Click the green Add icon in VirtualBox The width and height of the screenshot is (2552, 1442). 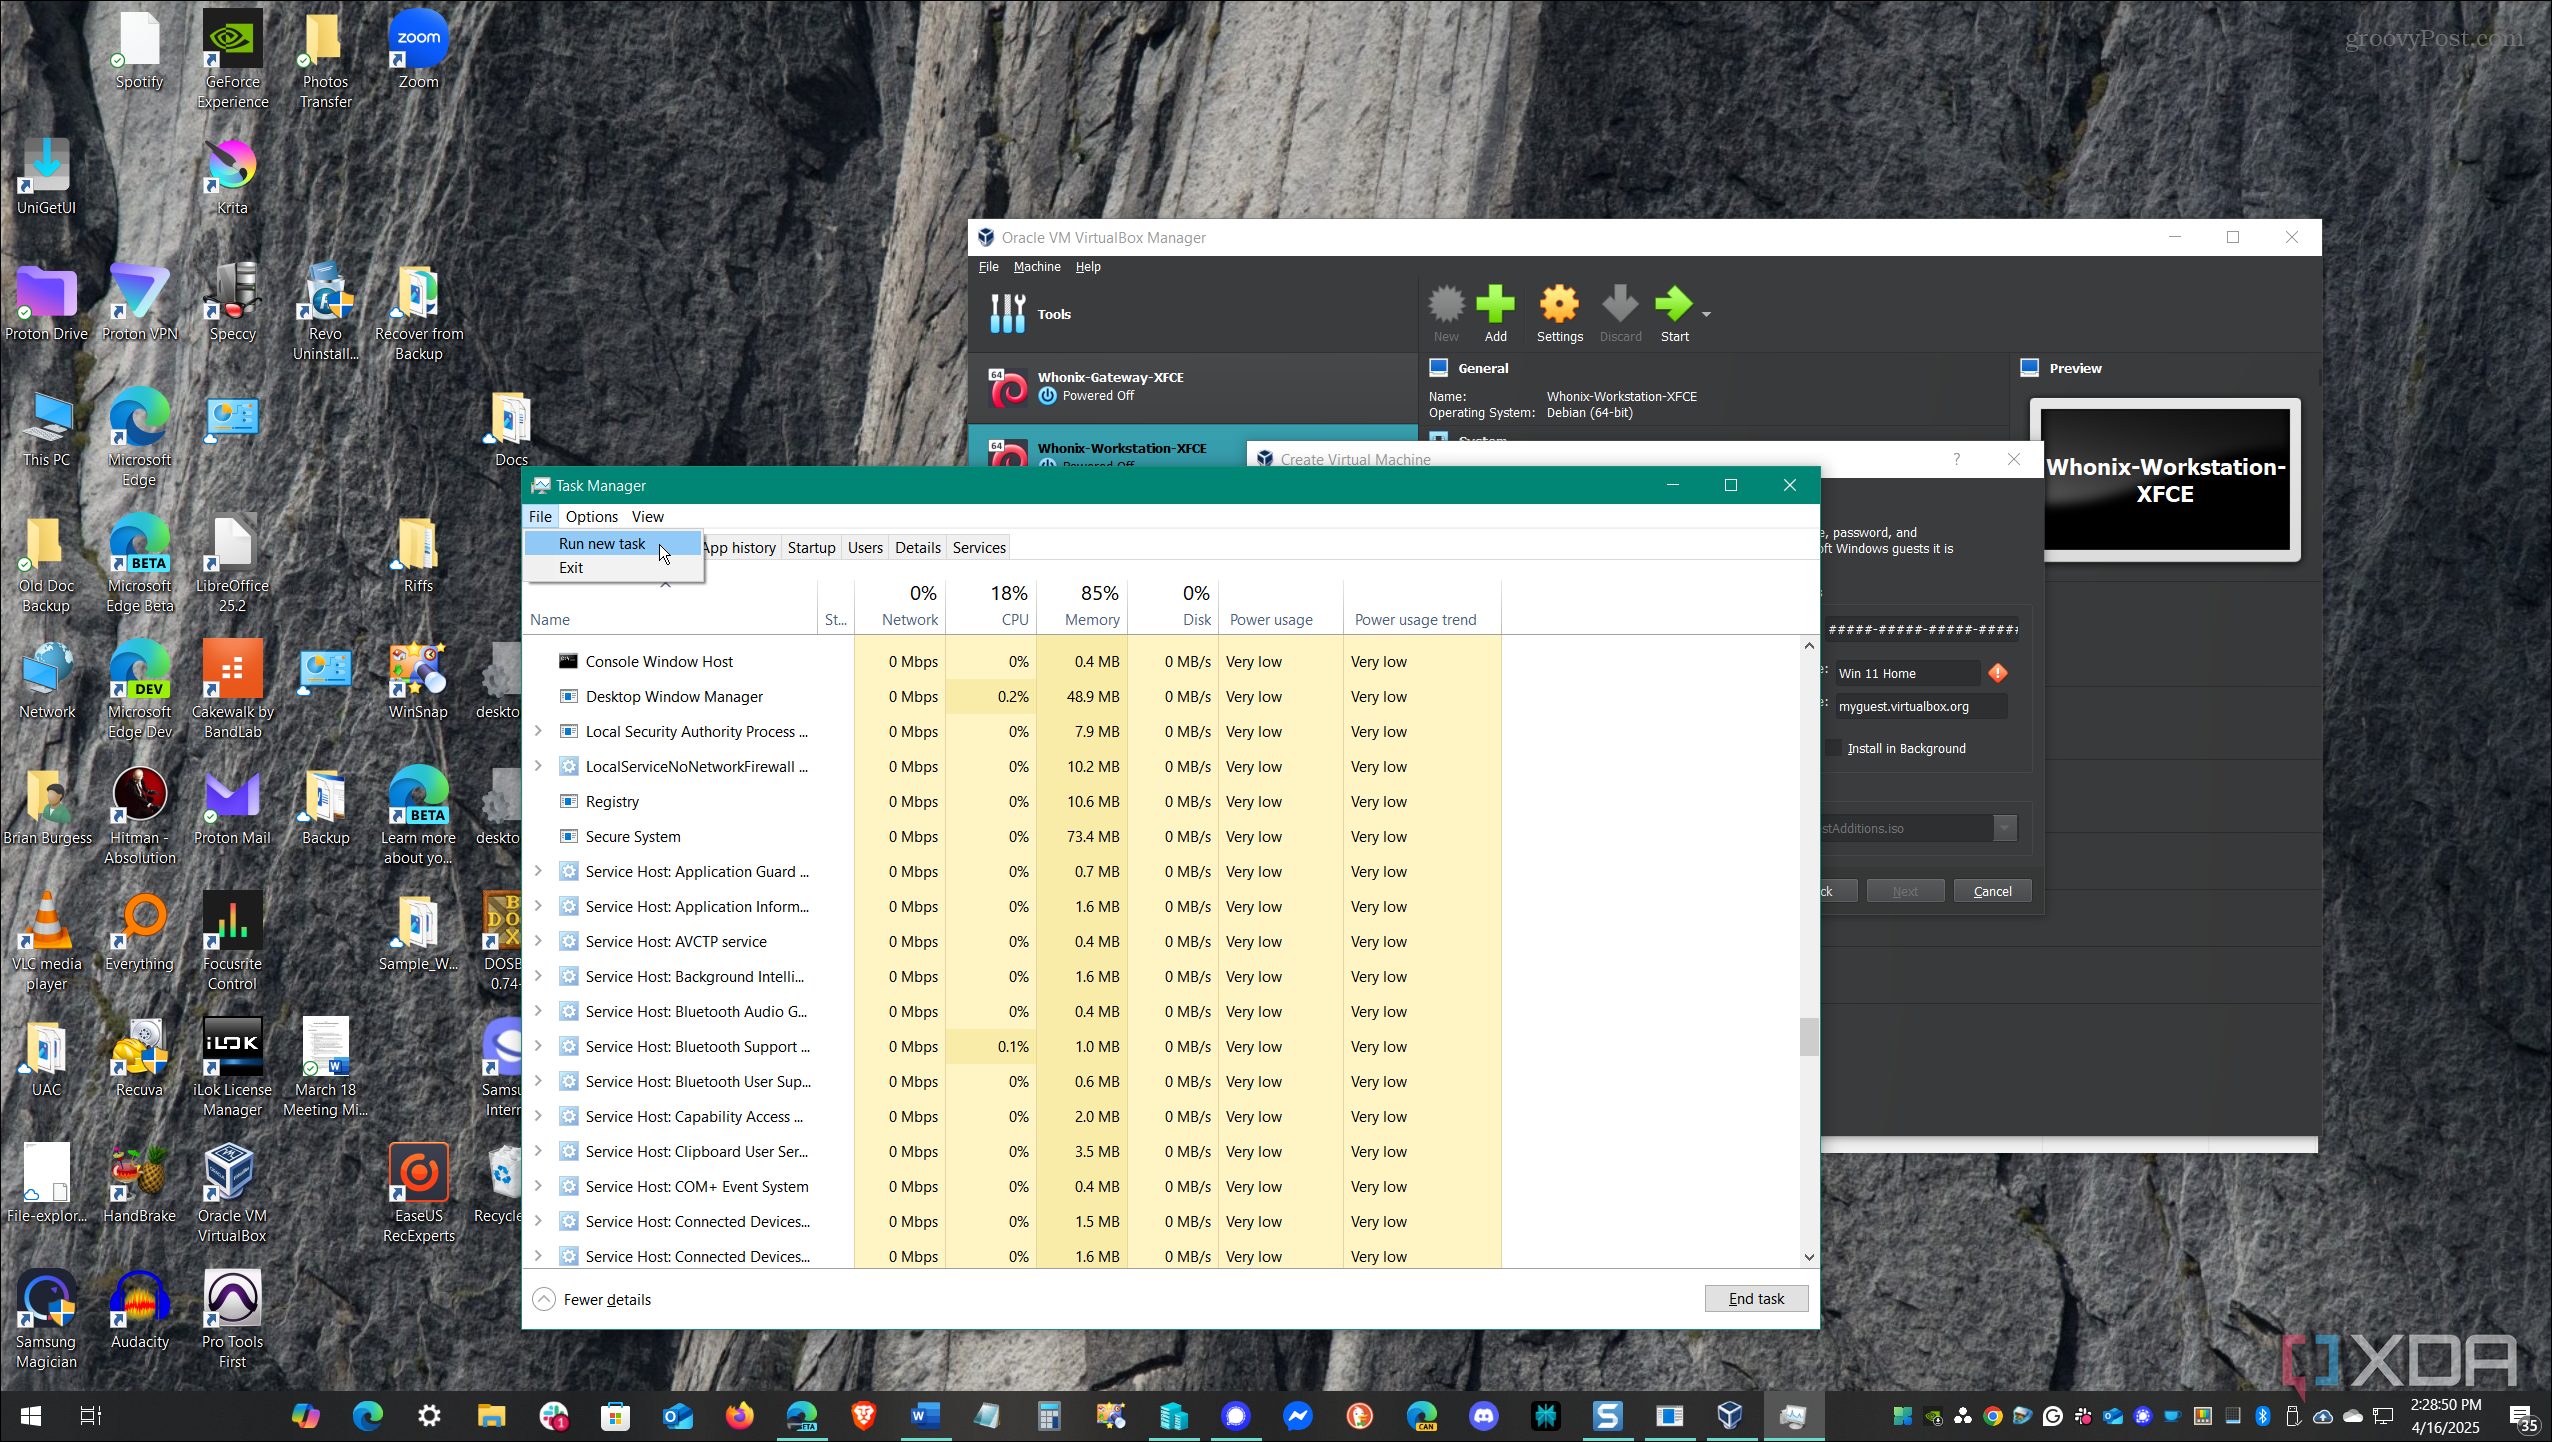(1495, 306)
